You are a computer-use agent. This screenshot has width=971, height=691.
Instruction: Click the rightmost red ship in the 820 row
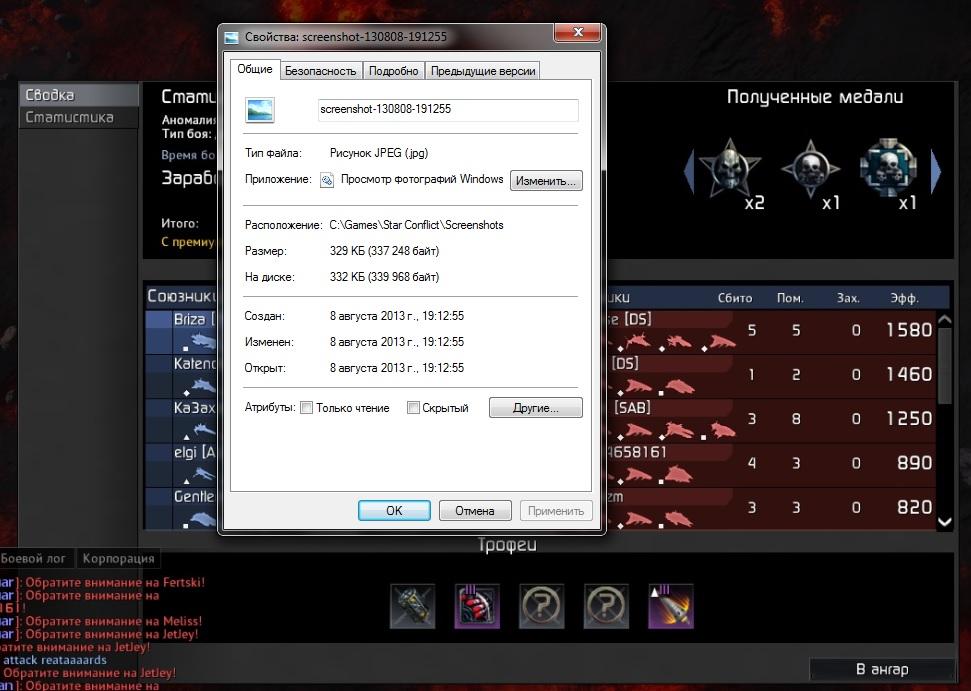point(678,519)
